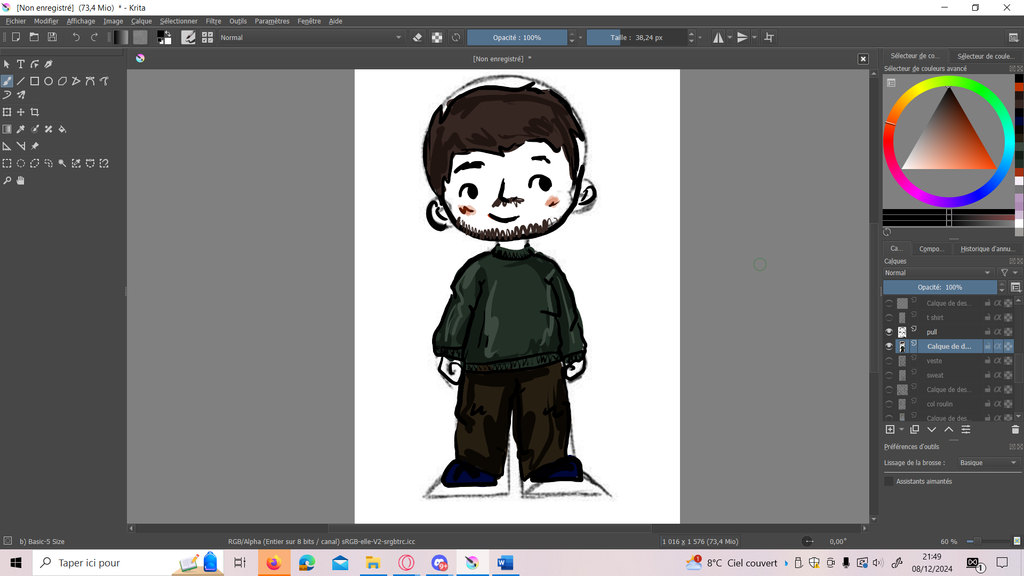1024x576 pixels.
Task: Click the brush Opacité slider in toolbar
Action: click(517, 38)
